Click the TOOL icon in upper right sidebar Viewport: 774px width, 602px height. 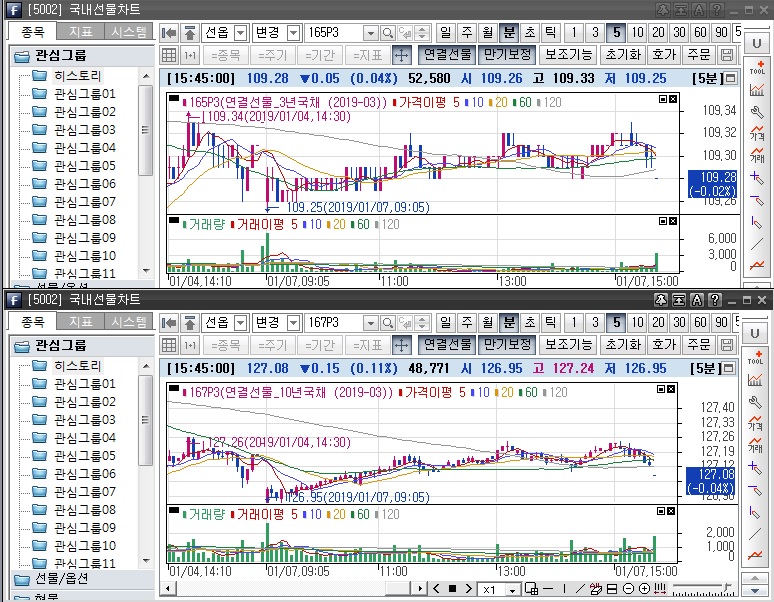757,68
